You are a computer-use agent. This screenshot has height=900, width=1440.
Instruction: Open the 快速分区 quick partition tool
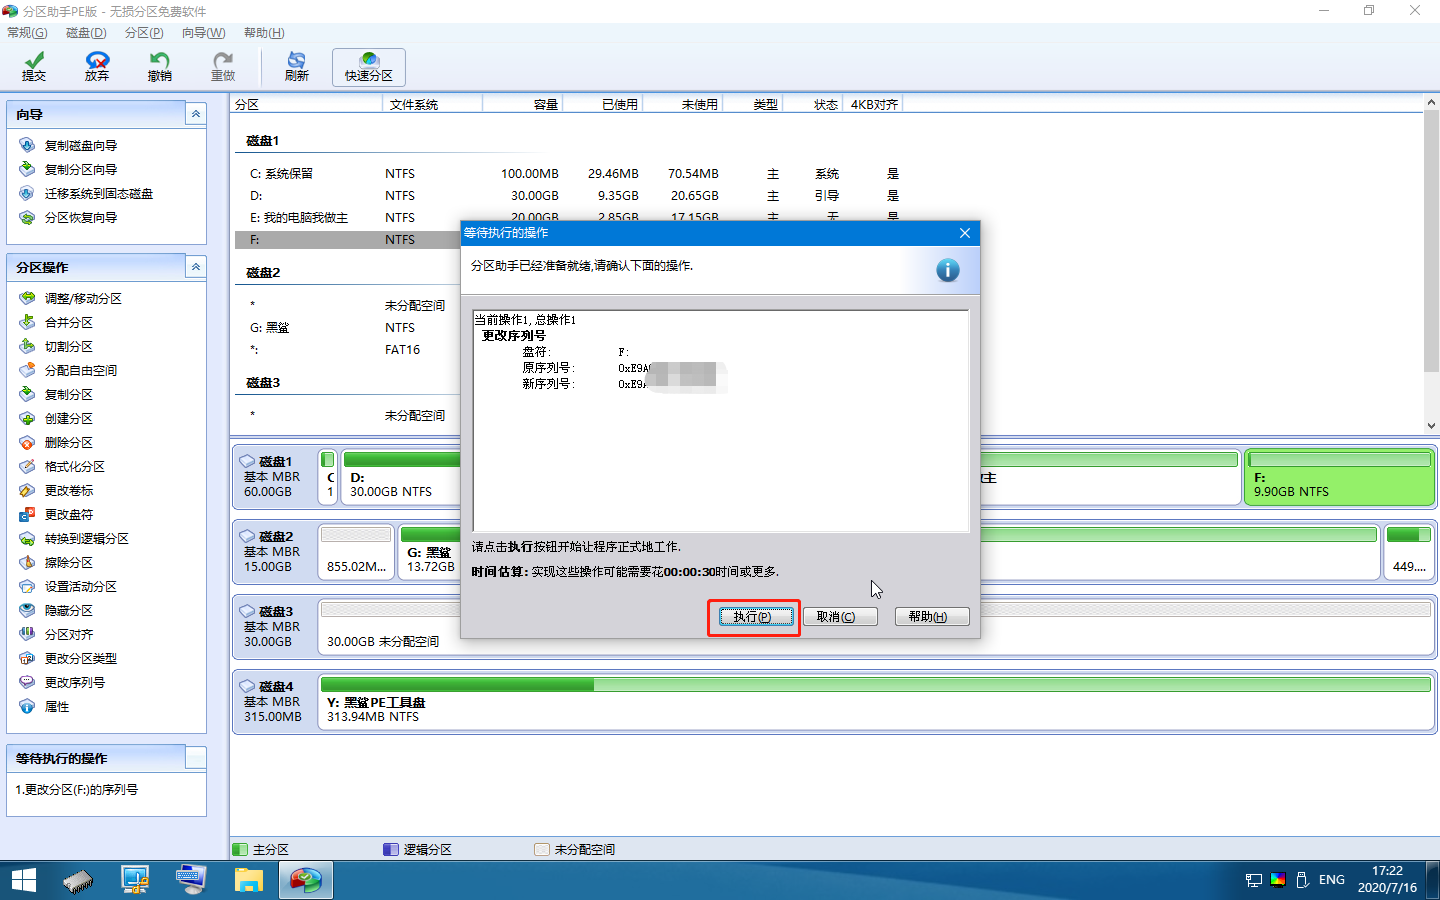coord(369,67)
